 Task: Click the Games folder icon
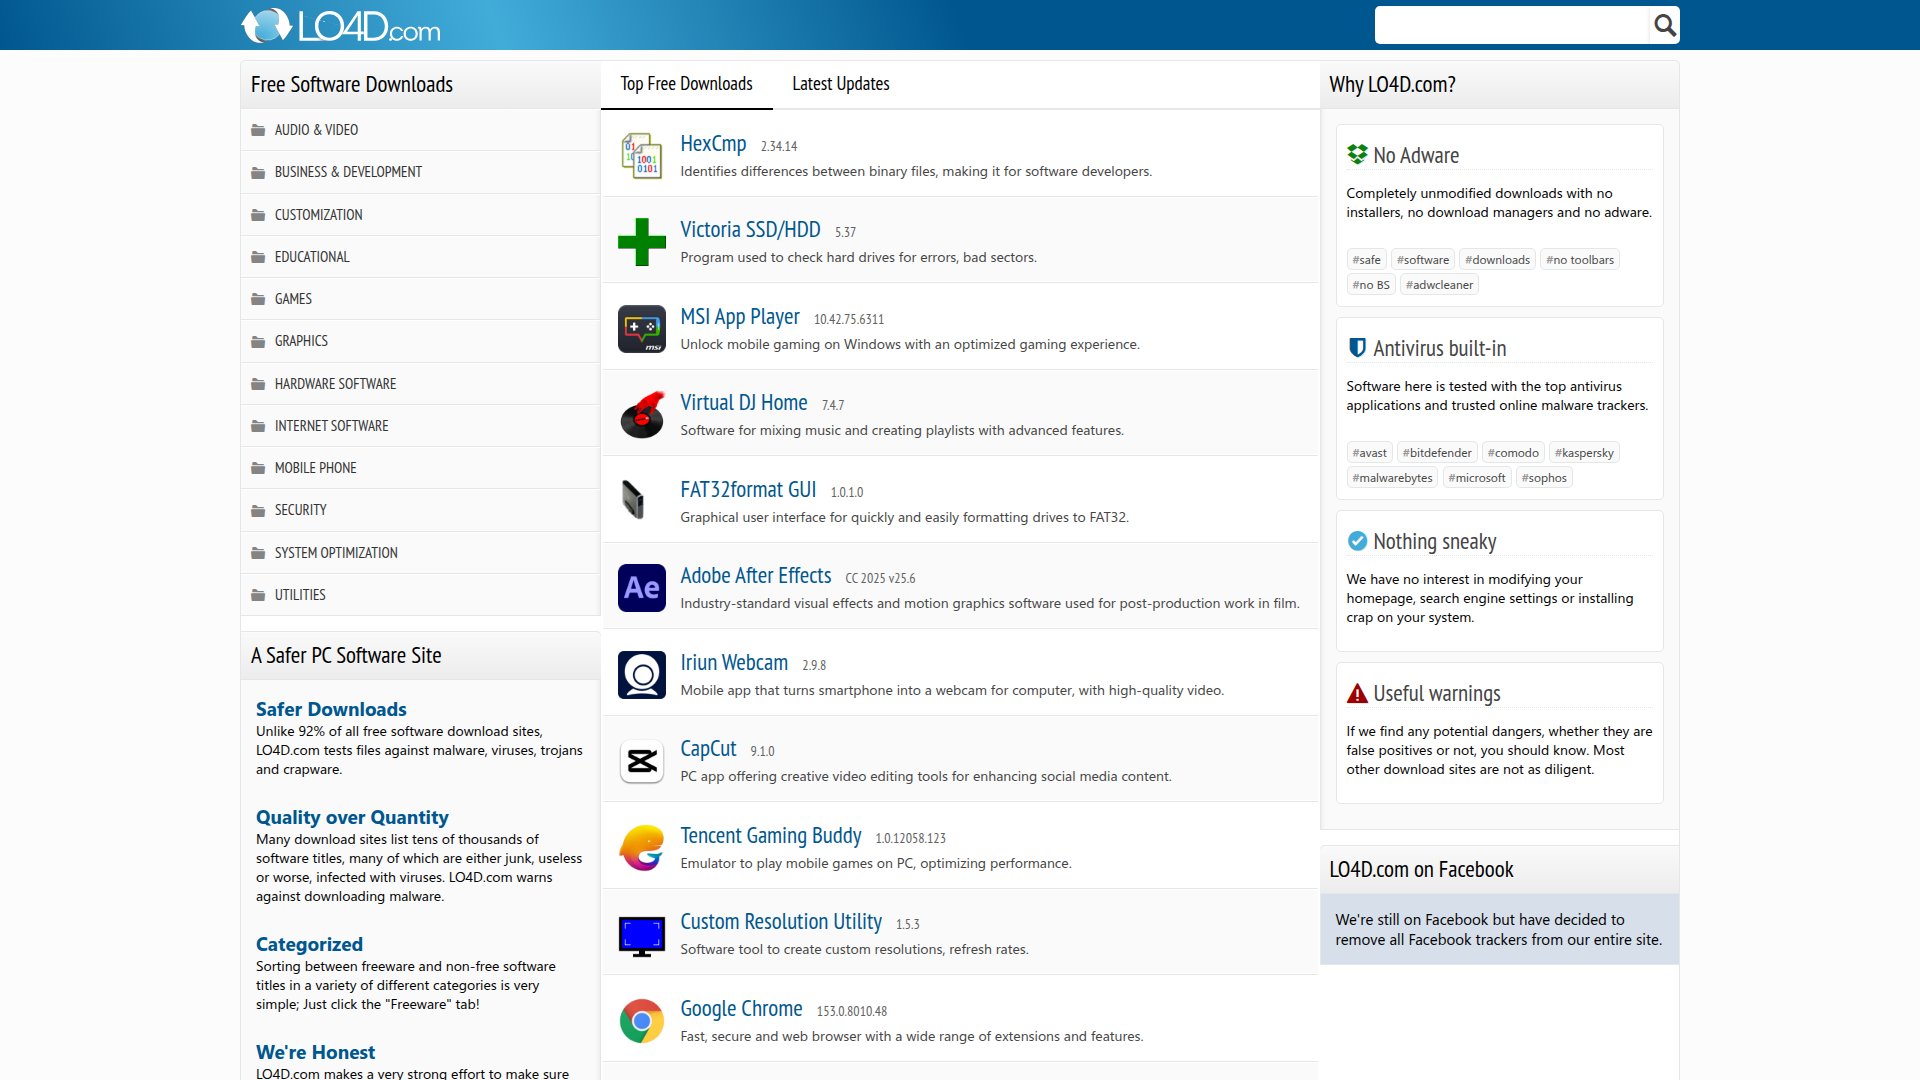point(258,299)
